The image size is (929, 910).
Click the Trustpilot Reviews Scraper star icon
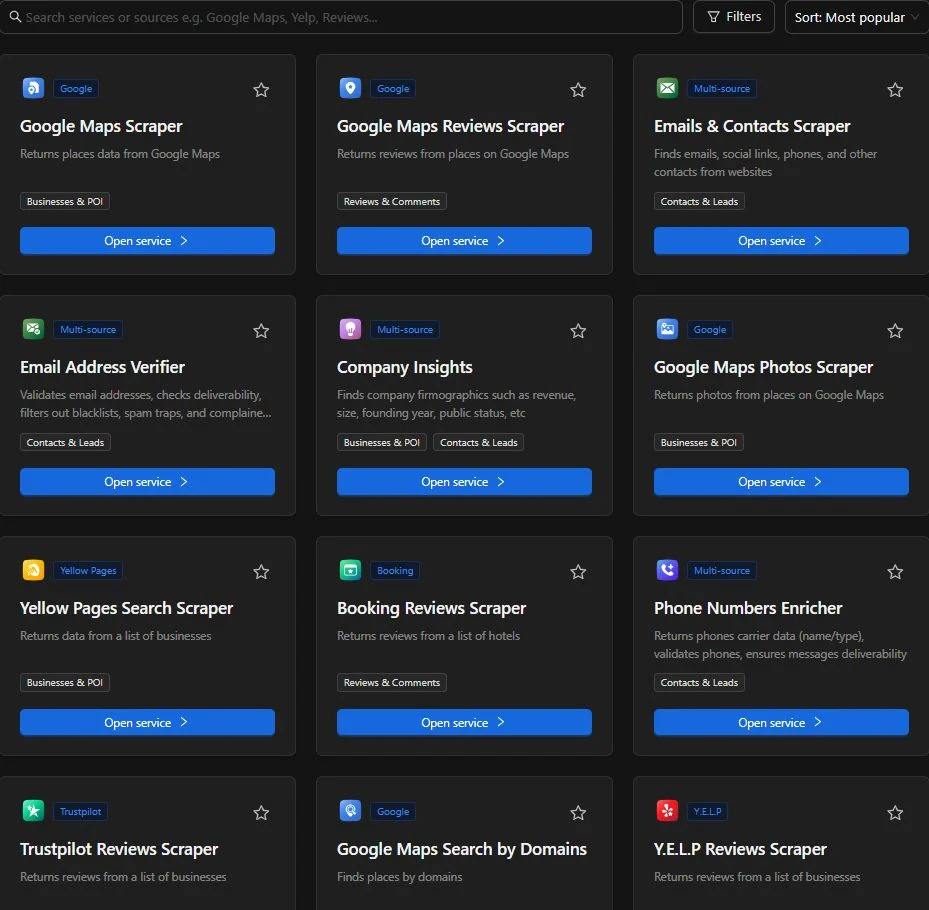[33, 810]
